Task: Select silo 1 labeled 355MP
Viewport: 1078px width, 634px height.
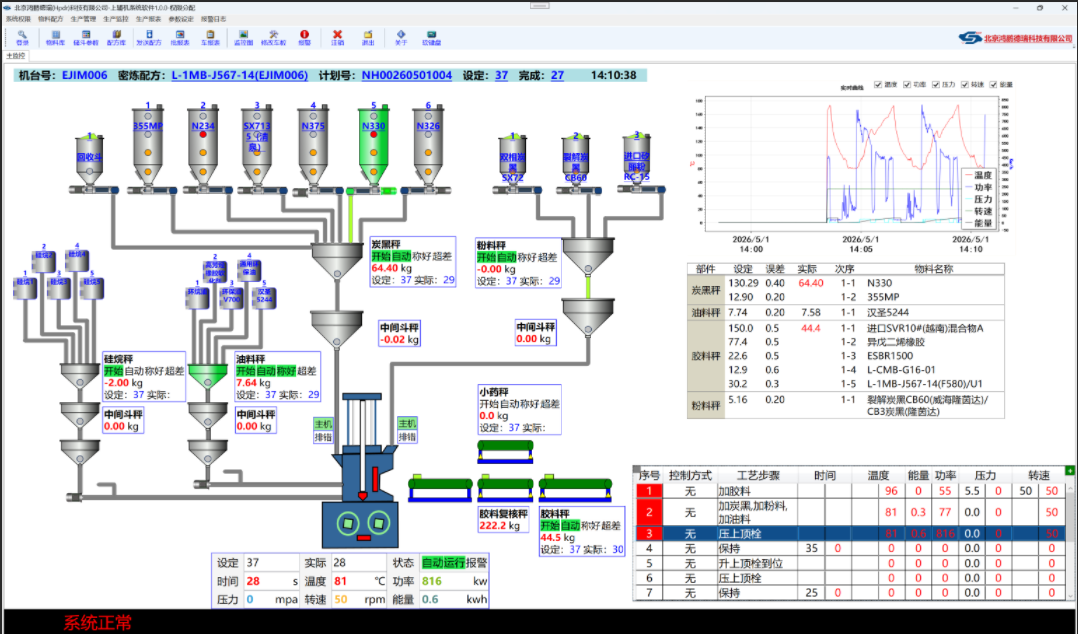Action: pos(148,147)
